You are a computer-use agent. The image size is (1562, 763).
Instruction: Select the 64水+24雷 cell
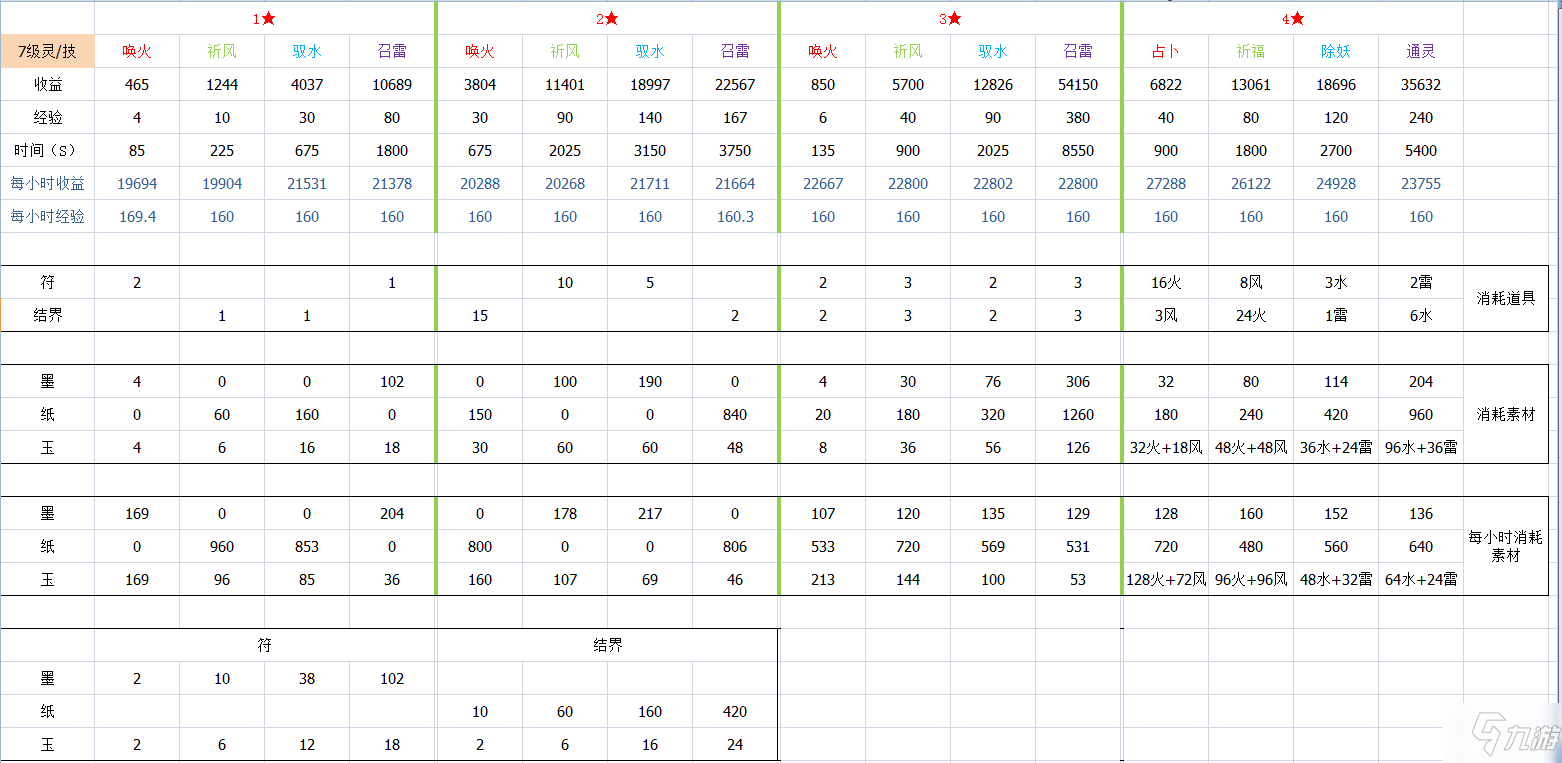[1421, 580]
